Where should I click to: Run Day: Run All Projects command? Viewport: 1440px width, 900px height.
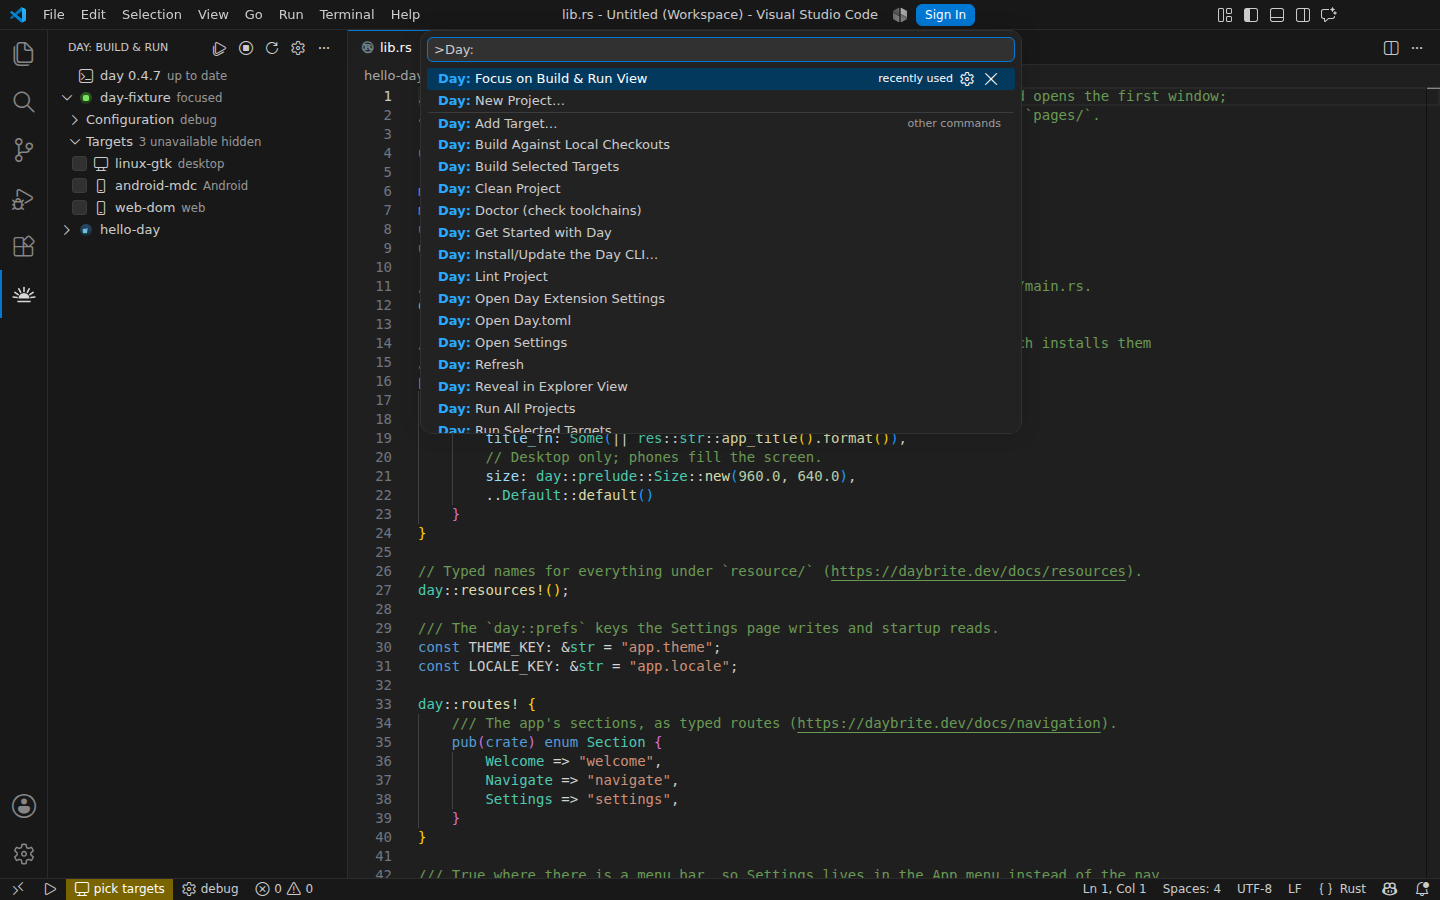pyautogui.click(x=720, y=409)
